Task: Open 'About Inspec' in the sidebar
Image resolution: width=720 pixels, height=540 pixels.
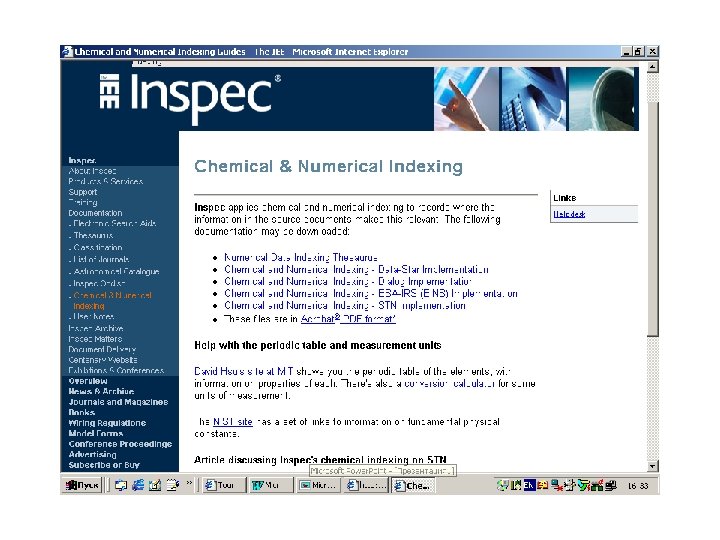Action: pyautogui.click(x=92, y=171)
